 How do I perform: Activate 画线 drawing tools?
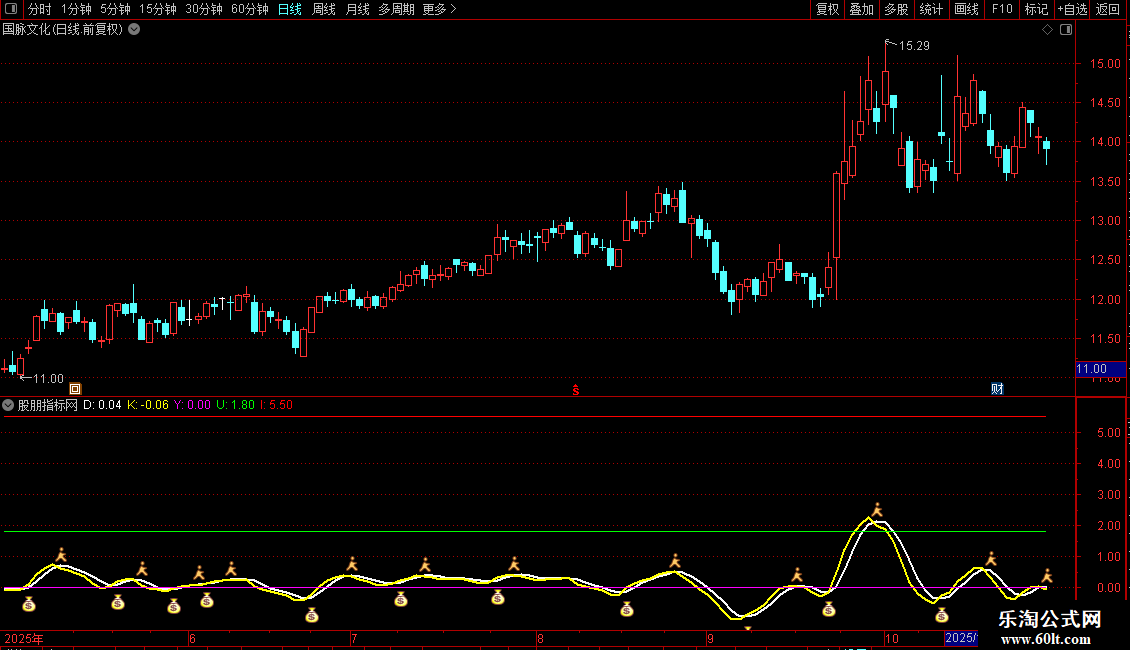pos(966,9)
